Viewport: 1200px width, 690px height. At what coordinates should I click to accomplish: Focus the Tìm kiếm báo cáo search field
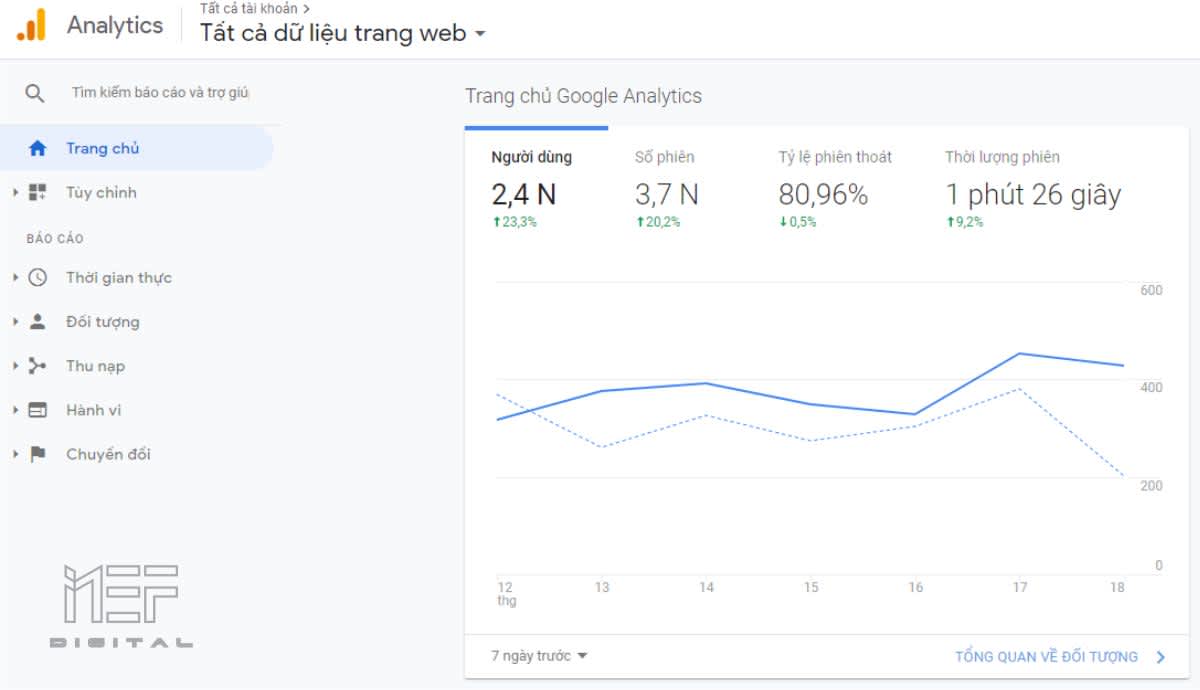[x=160, y=93]
